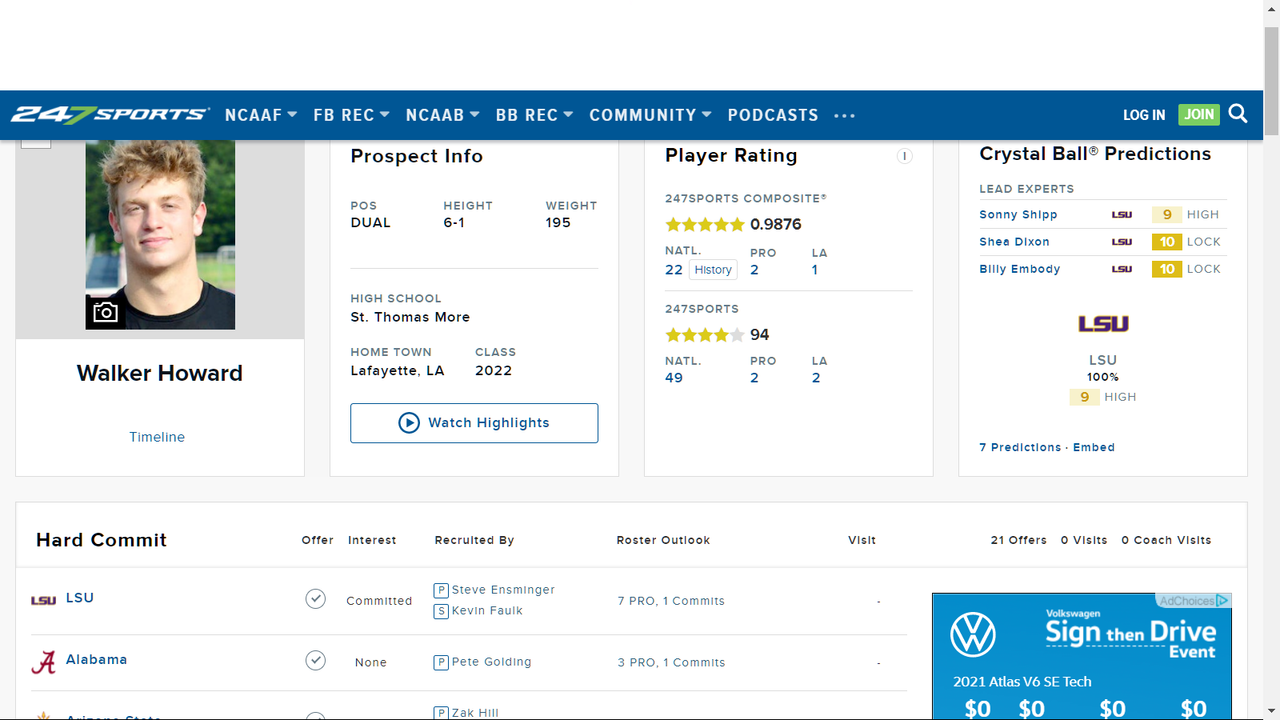This screenshot has height=720, width=1280.
Task: Select the 21 Offers count text
Action: (x=1018, y=540)
